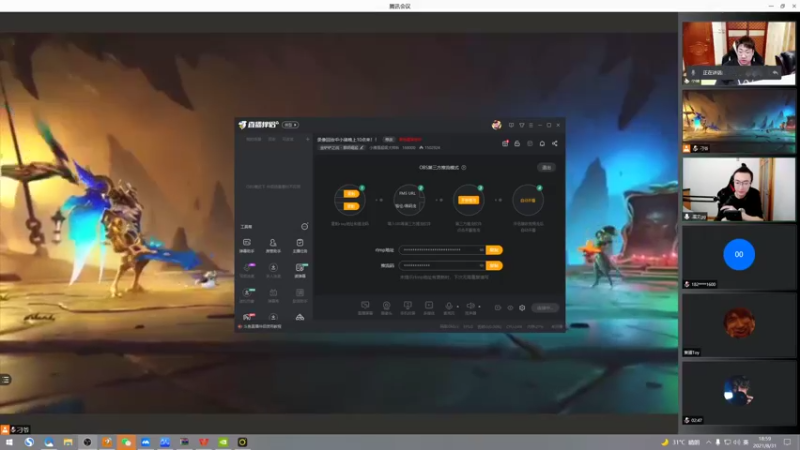Open the help question mark beside OBS mode title
The height and width of the screenshot is (450, 800).
(464, 167)
